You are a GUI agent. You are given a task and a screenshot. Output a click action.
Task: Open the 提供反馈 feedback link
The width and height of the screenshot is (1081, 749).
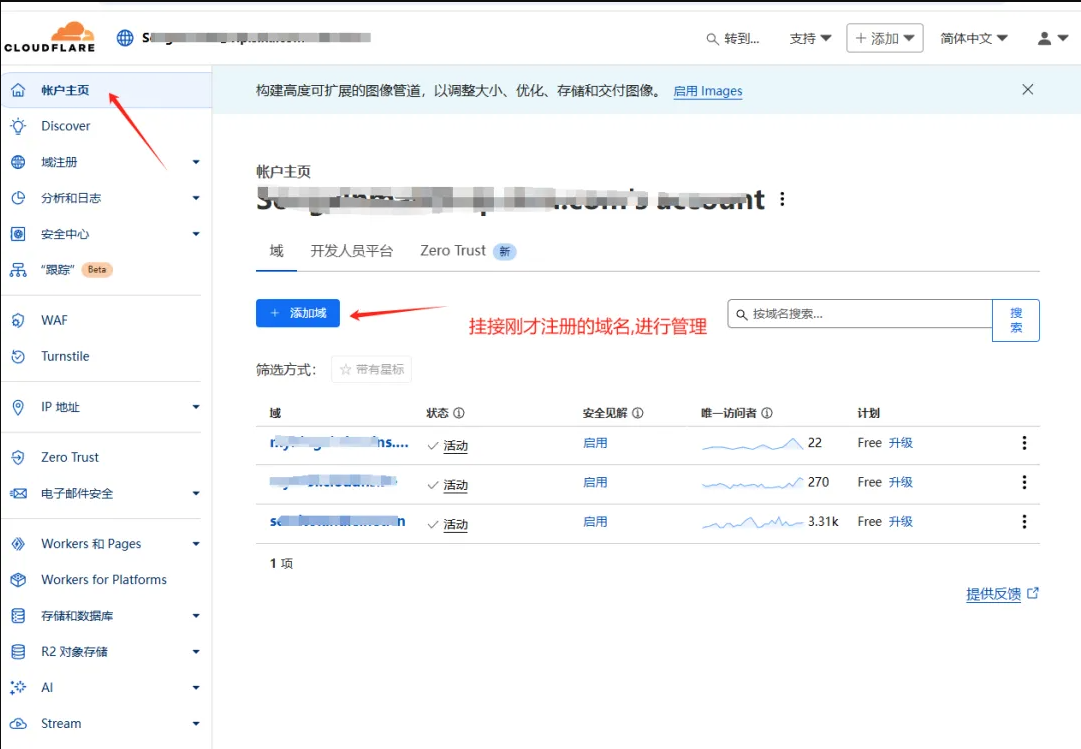1002,594
